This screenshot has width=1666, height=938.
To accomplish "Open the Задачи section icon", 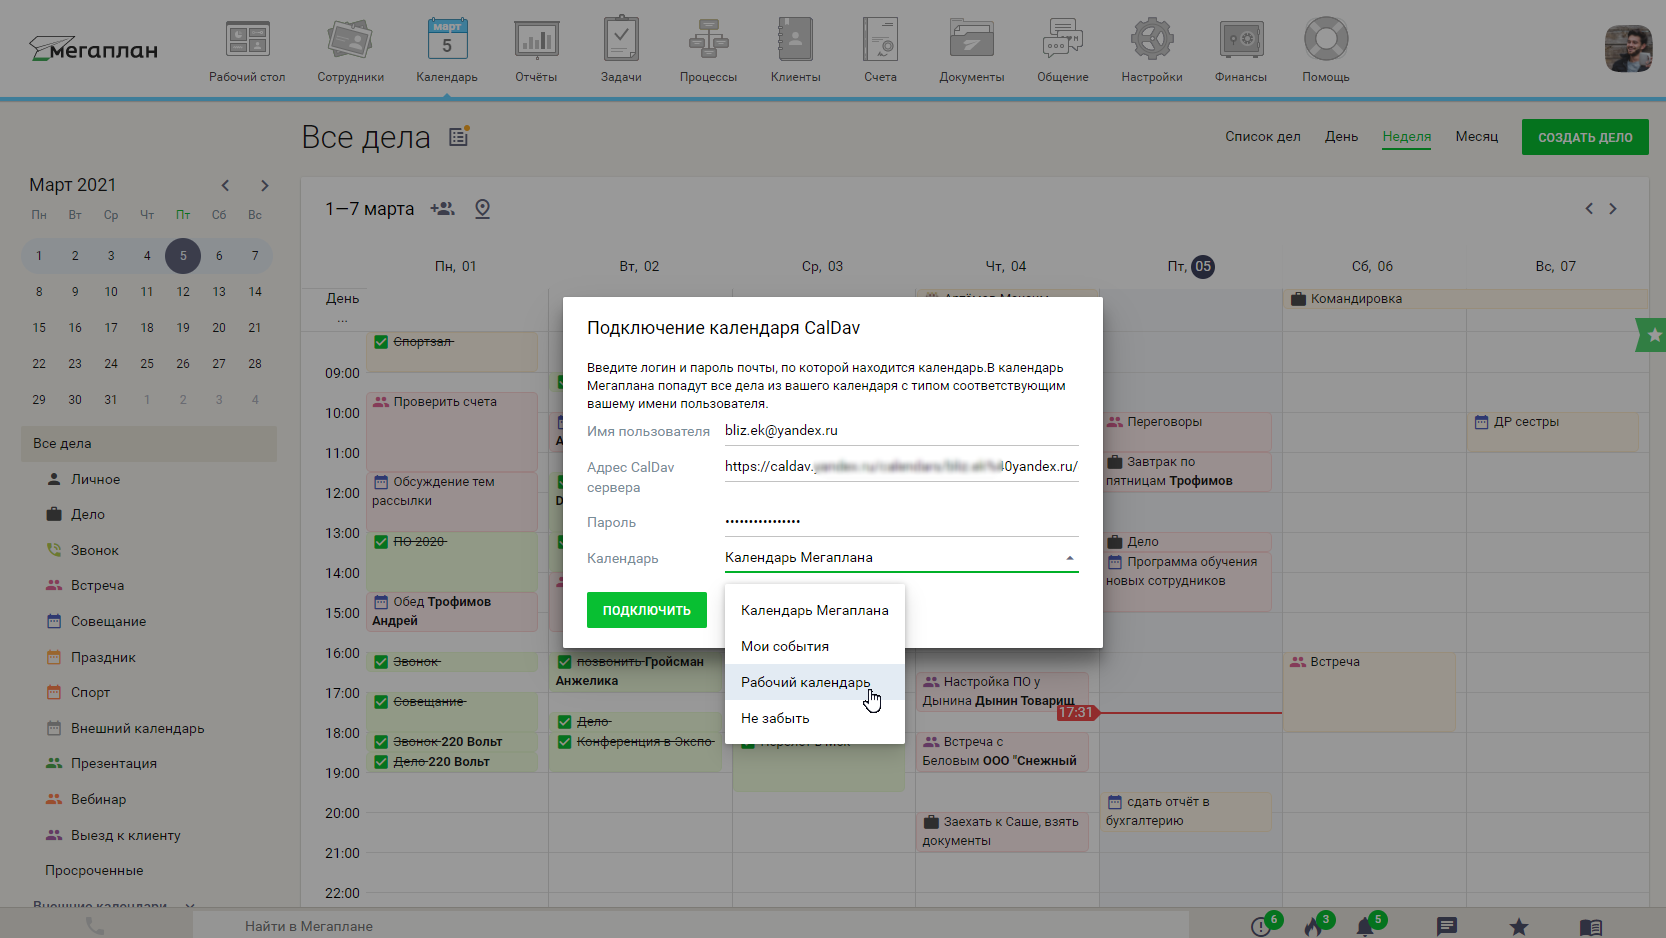I will tap(621, 39).
